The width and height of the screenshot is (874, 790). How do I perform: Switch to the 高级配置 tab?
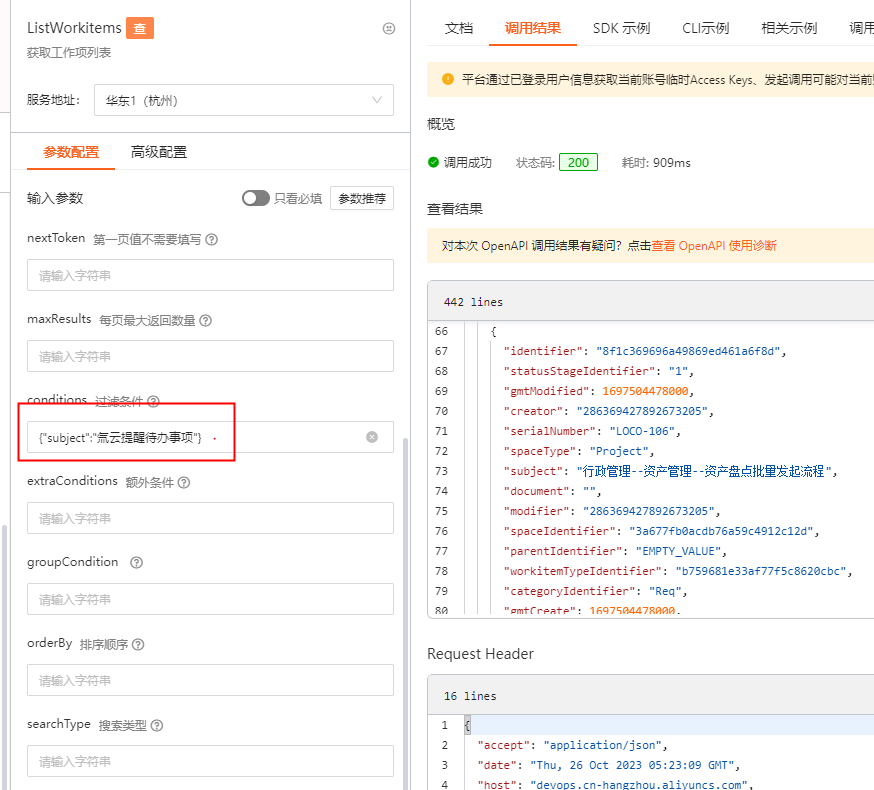(x=159, y=152)
